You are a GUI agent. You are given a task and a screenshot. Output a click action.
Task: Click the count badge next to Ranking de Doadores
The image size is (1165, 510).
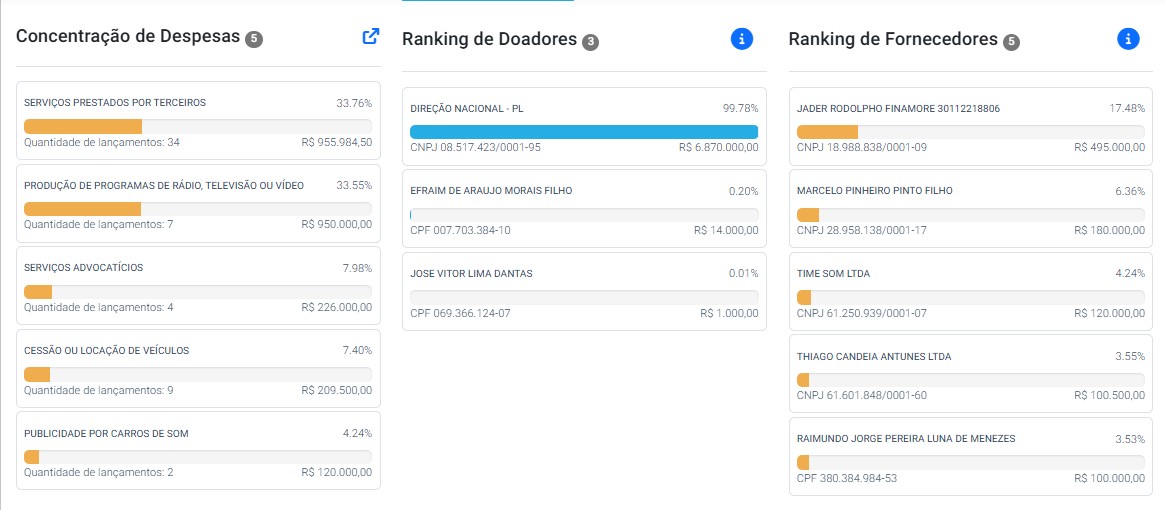[590, 42]
